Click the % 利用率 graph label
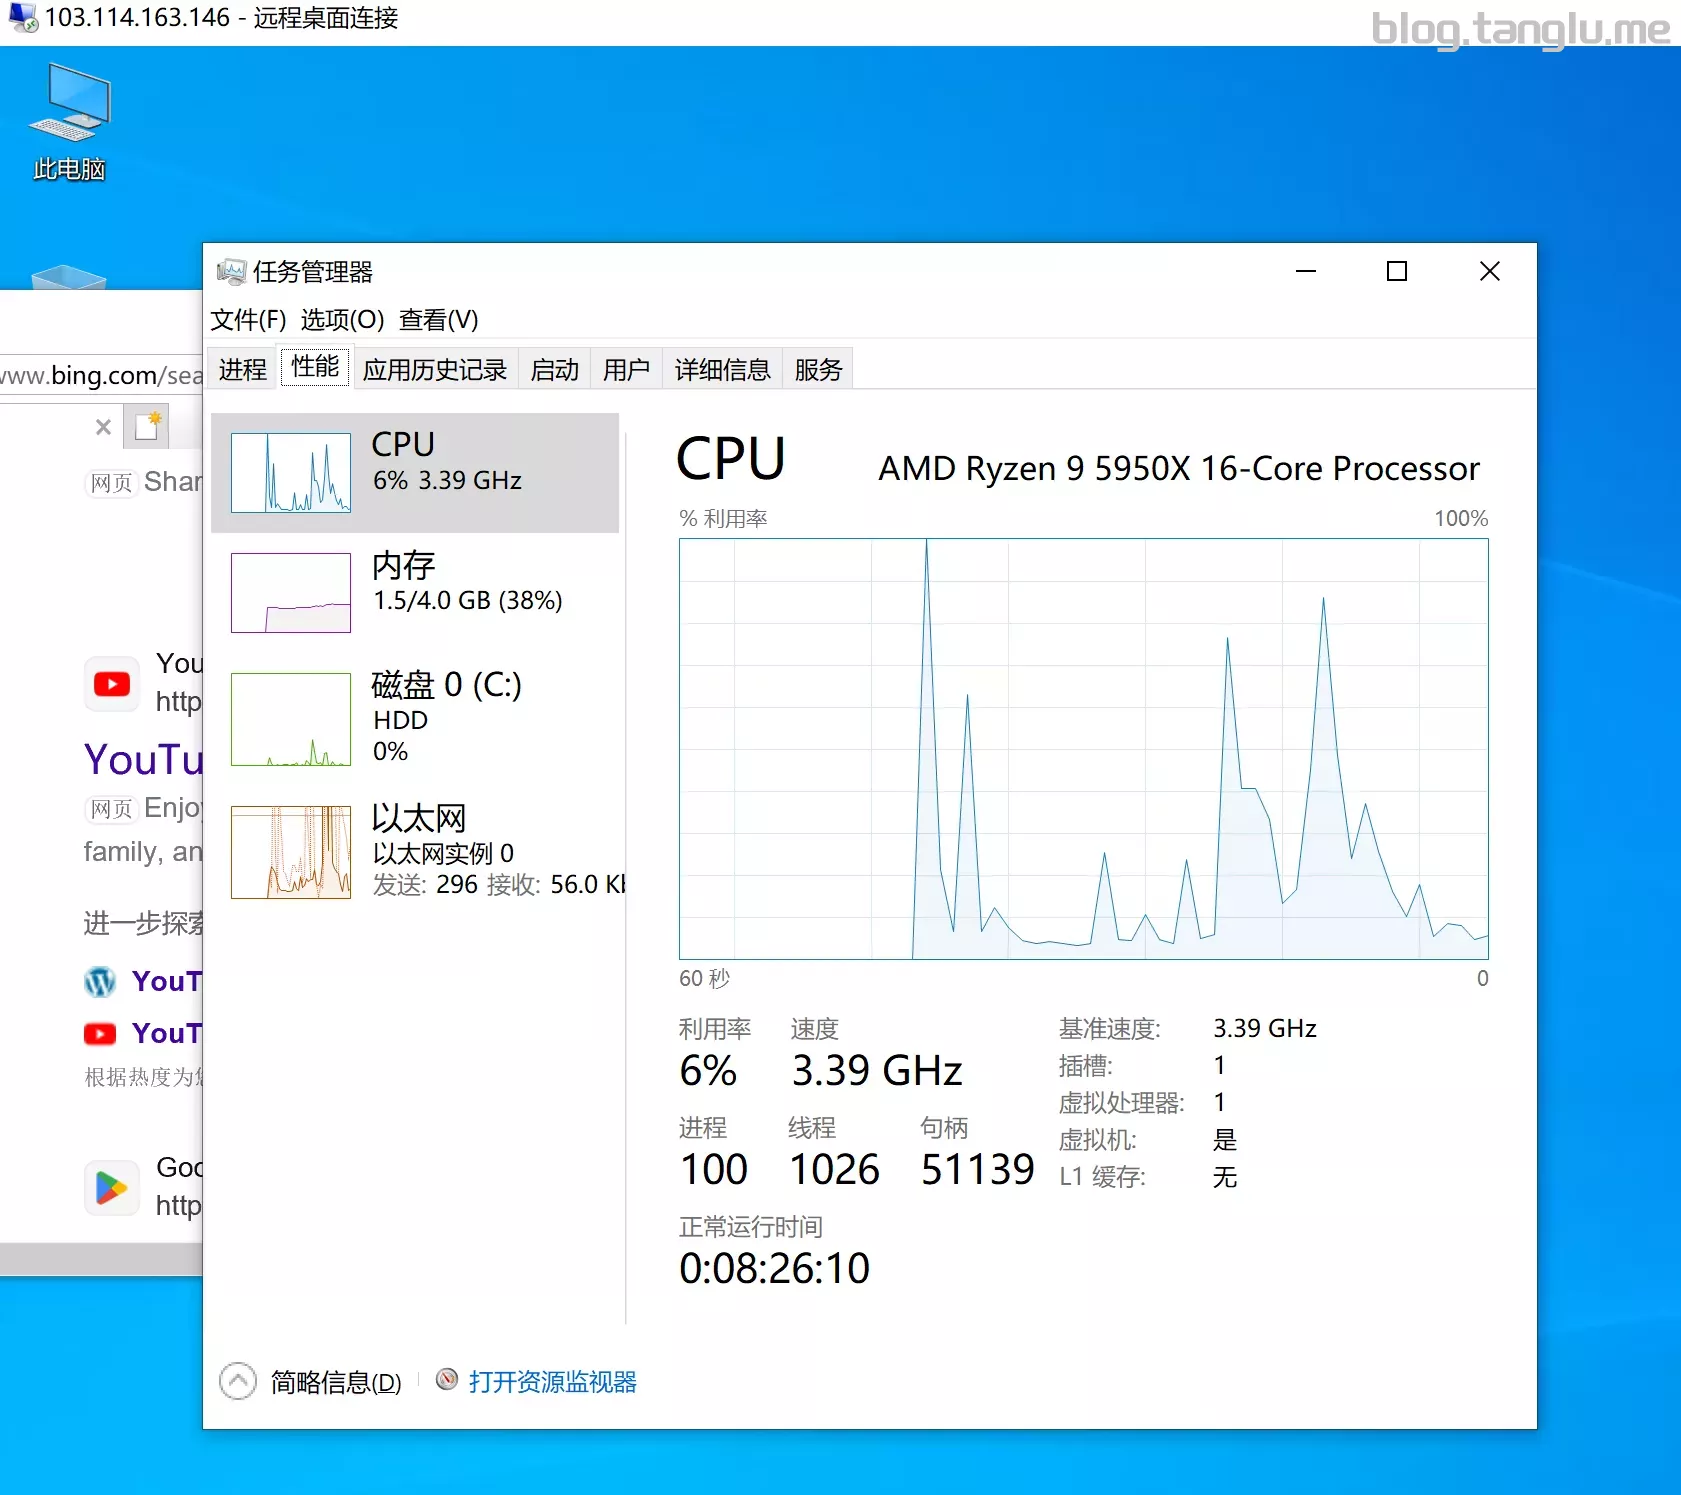The image size is (1681, 1495). click(x=723, y=519)
